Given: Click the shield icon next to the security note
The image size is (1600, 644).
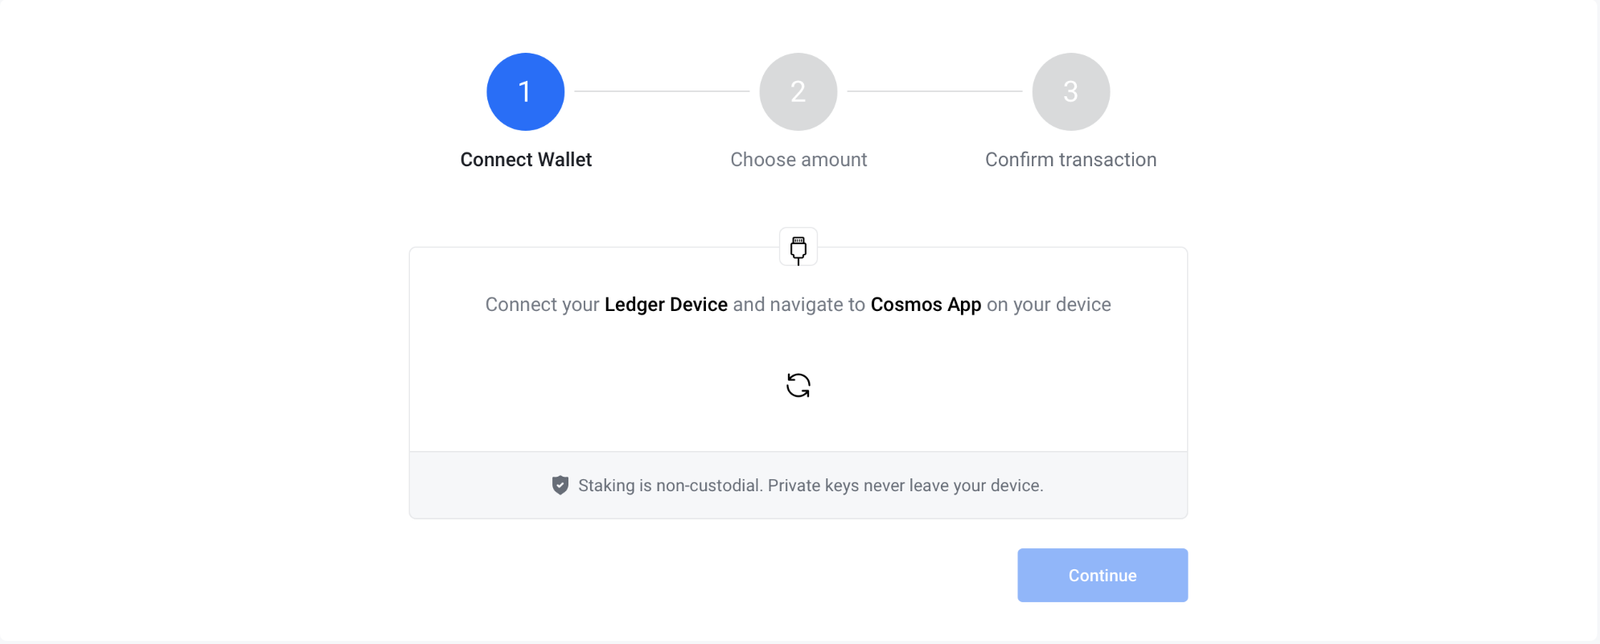Looking at the screenshot, I should [561, 485].
